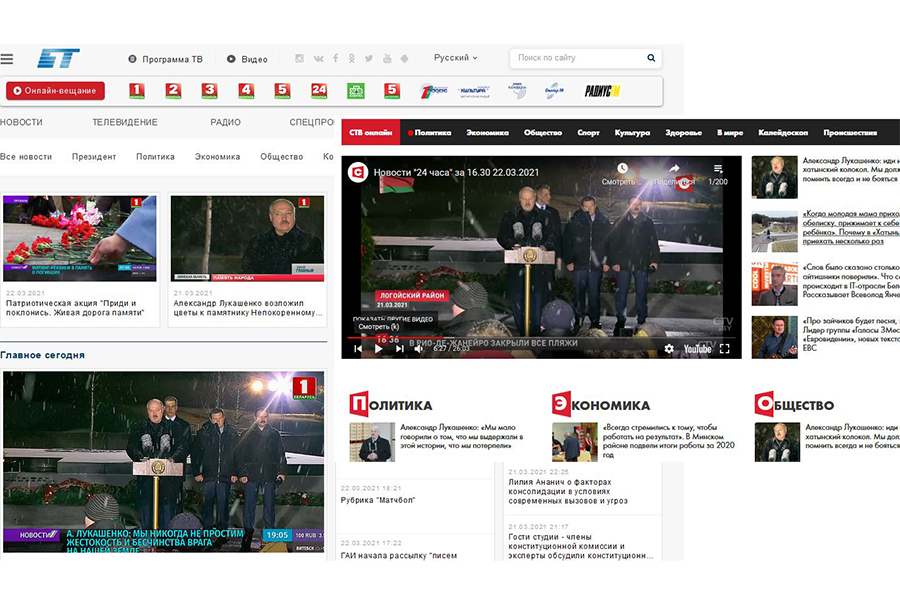Skip to next video in player
This screenshot has width=900, height=600.
[398, 349]
